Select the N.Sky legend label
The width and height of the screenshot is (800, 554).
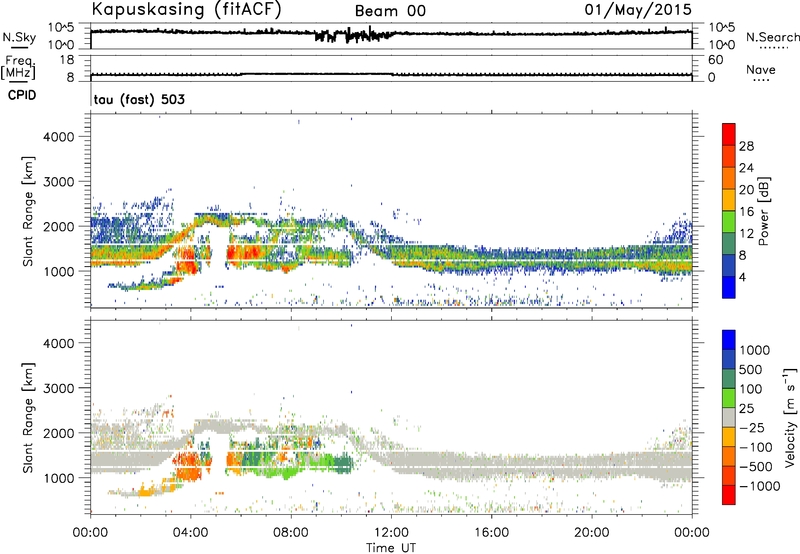[x=19, y=38]
